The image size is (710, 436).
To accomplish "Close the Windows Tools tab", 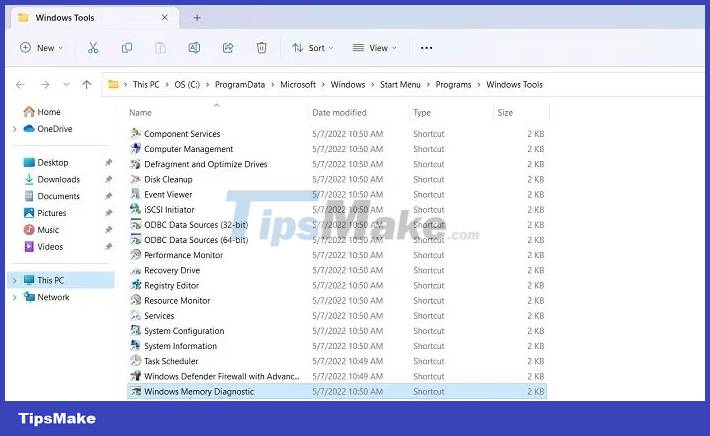I will point(164,17).
